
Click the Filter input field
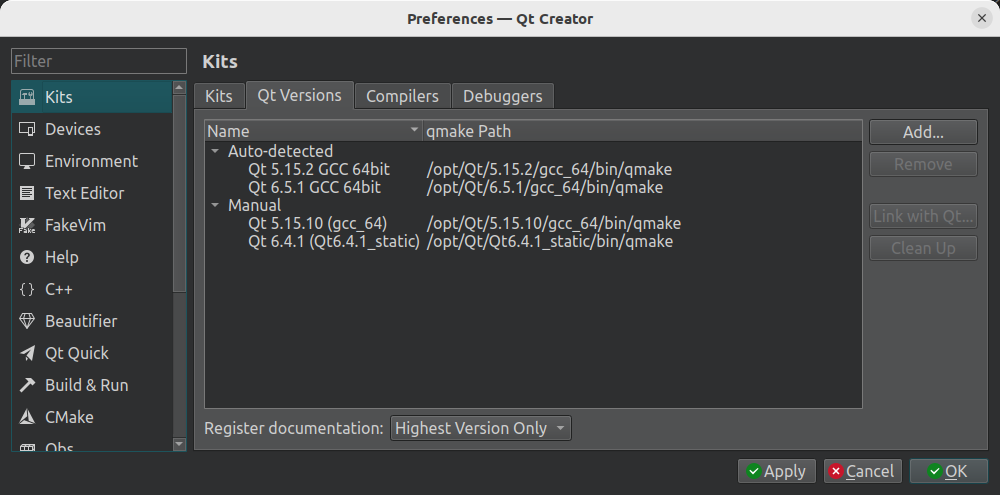click(x=99, y=61)
